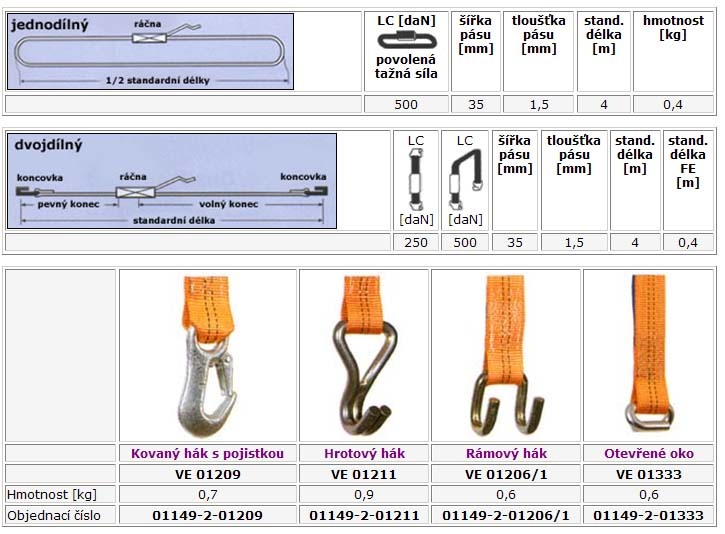This screenshot has width=725, height=534.
Task: Click the Objednací číslo row label
Action: tap(54, 515)
